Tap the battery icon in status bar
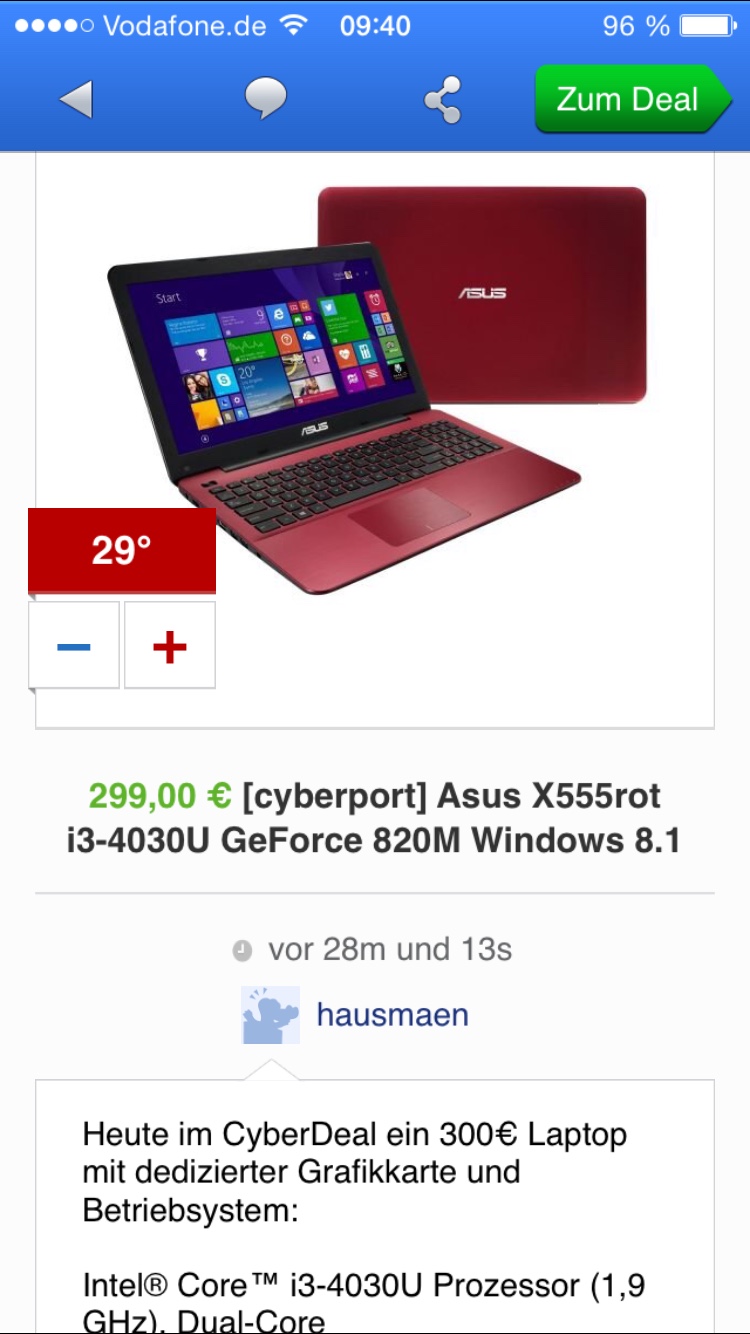 (708, 27)
